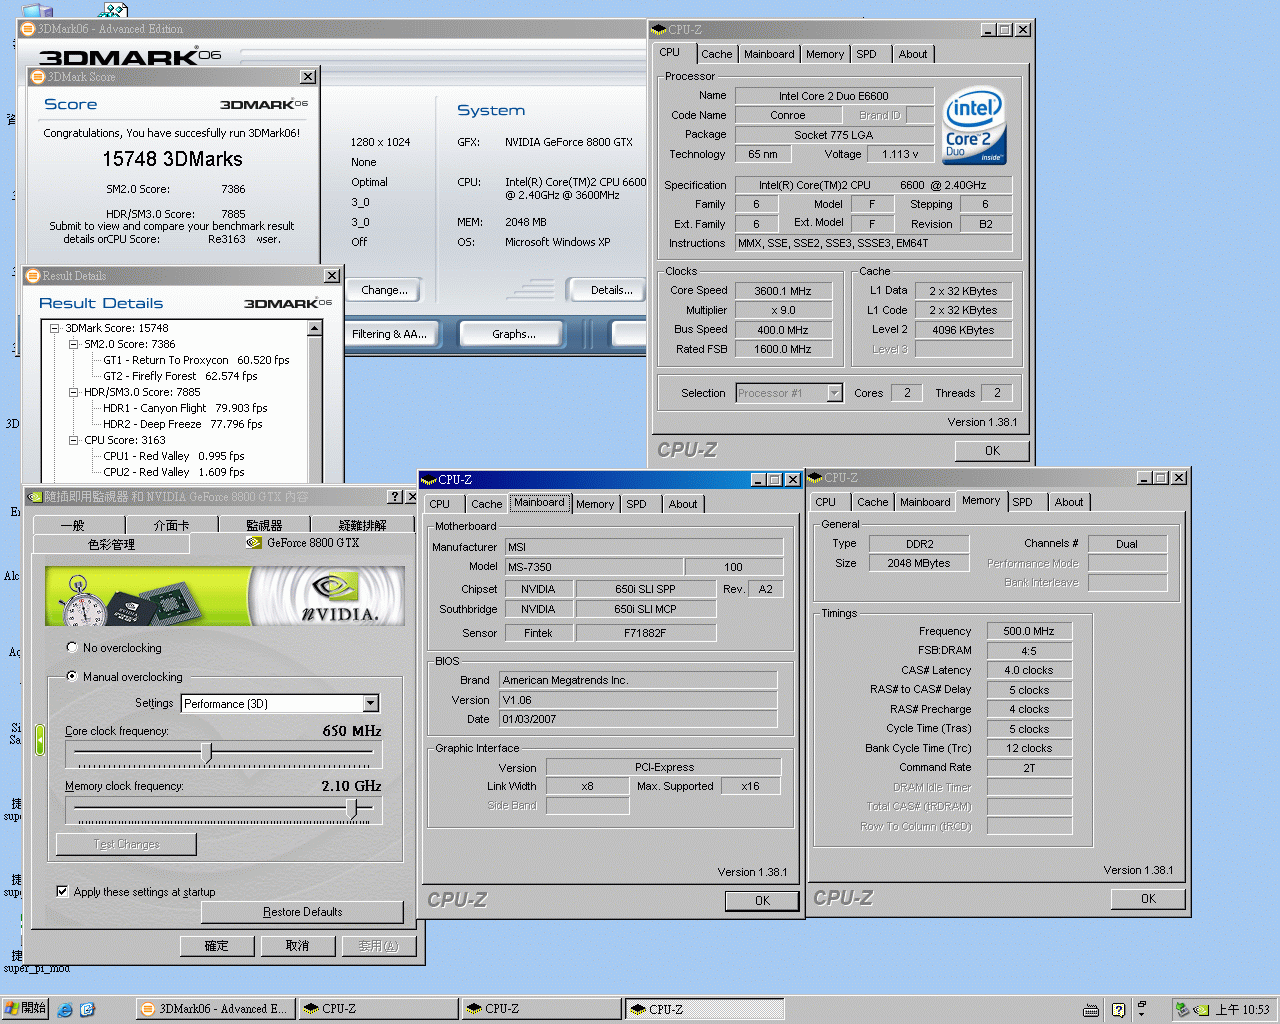This screenshot has height=1024, width=1280.
Task: Click the NVIDIA icon on GeForce 8800 GTX tab
Action: [254, 543]
